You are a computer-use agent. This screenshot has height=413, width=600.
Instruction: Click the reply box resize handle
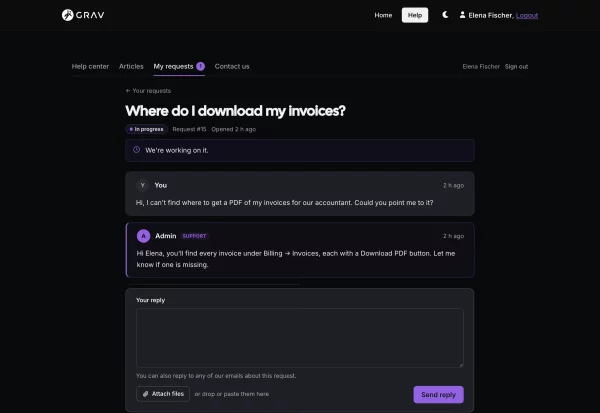pos(461,365)
